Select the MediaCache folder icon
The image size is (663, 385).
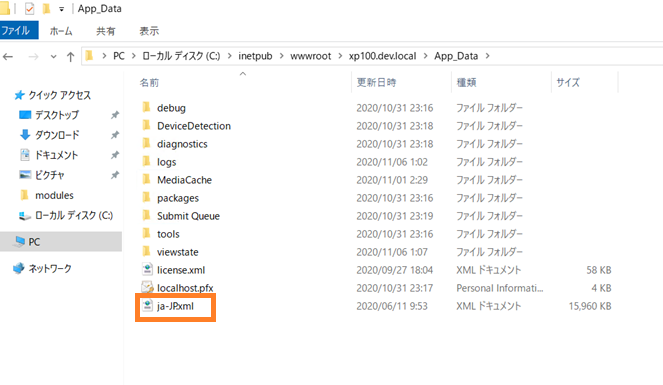(x=146, y=180)
